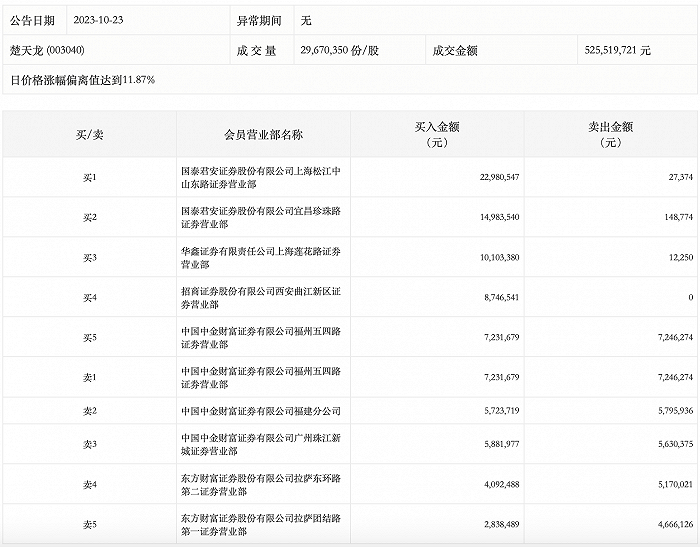Click the 成交量 29,670,350 value cell
The width and height of the screenshot is (700, 547).
pos(339,50)
